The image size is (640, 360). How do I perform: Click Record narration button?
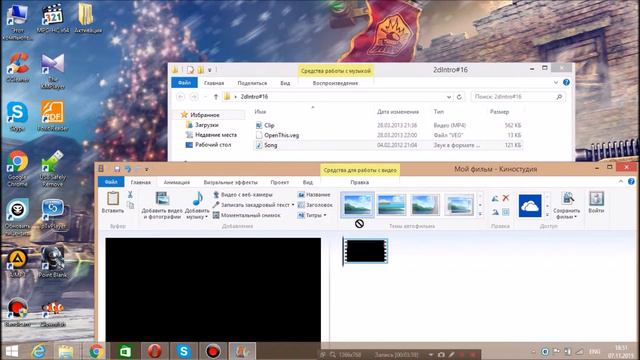[251, 205]
